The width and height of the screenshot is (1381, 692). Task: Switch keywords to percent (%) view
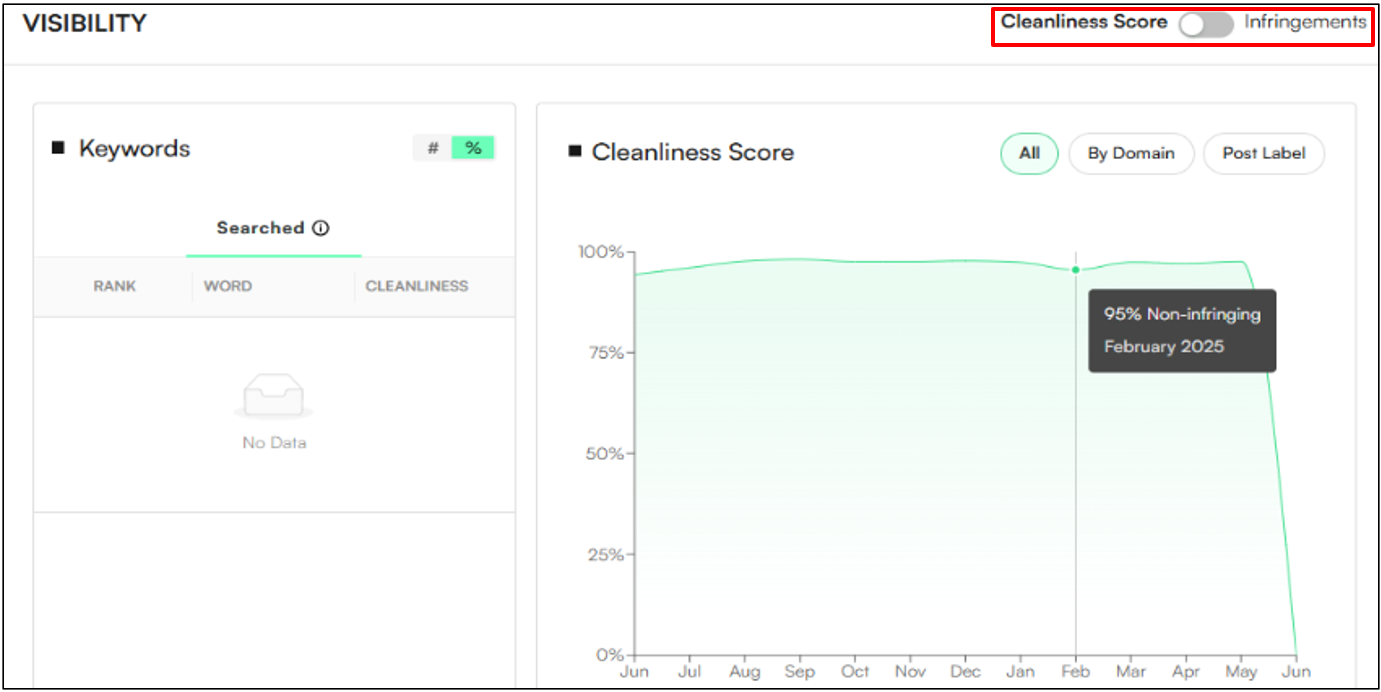click(473, 148)
